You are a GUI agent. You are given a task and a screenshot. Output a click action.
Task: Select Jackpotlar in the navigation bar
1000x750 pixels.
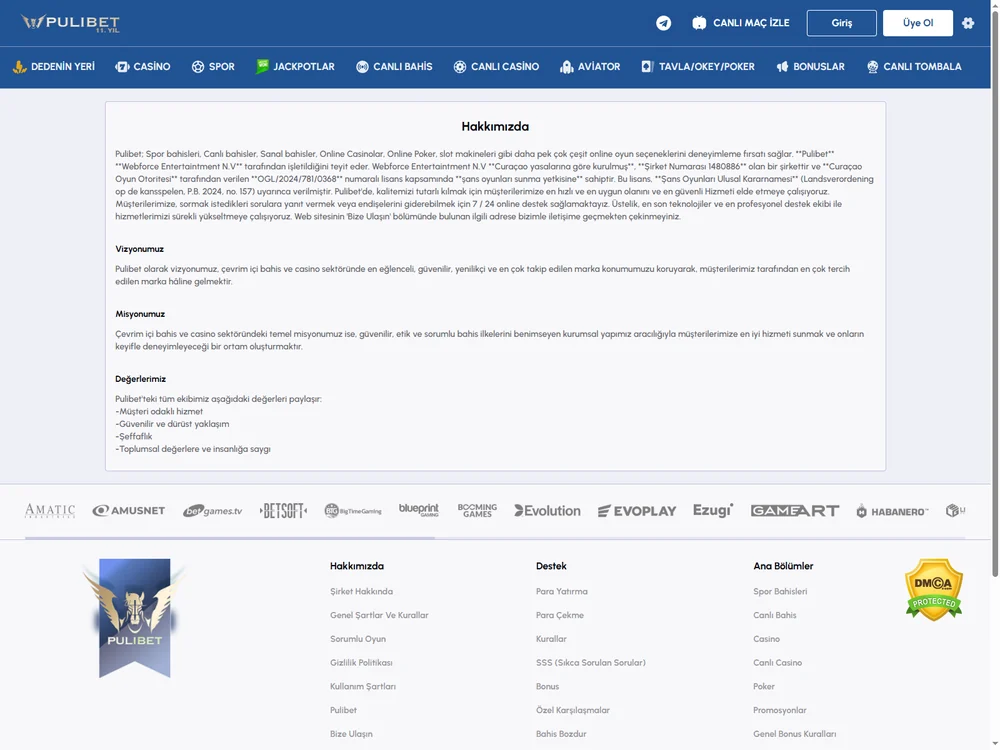295,67
